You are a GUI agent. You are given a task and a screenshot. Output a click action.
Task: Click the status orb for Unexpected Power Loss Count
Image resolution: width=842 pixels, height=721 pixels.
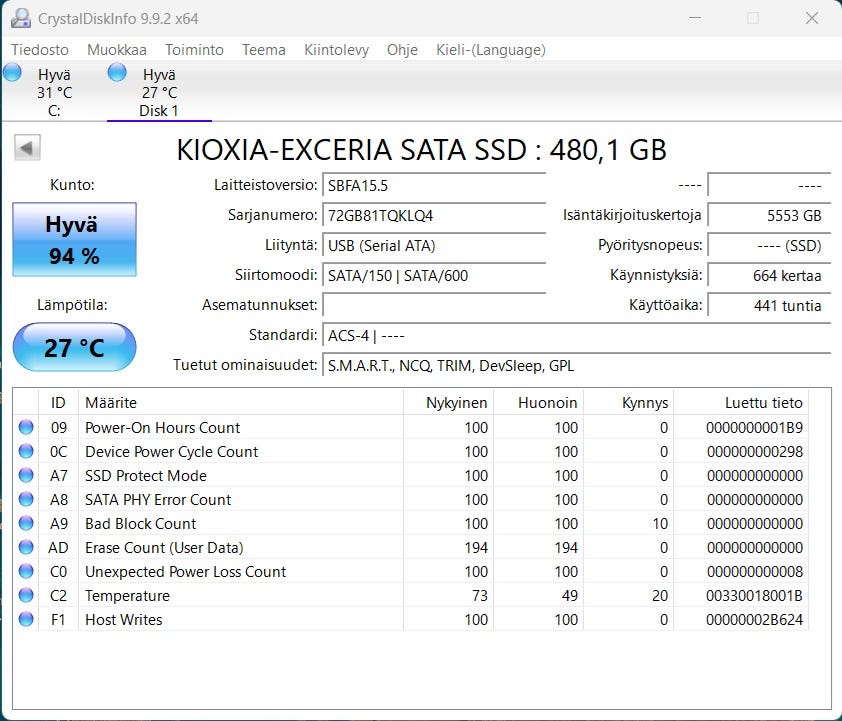click(26, 571)
